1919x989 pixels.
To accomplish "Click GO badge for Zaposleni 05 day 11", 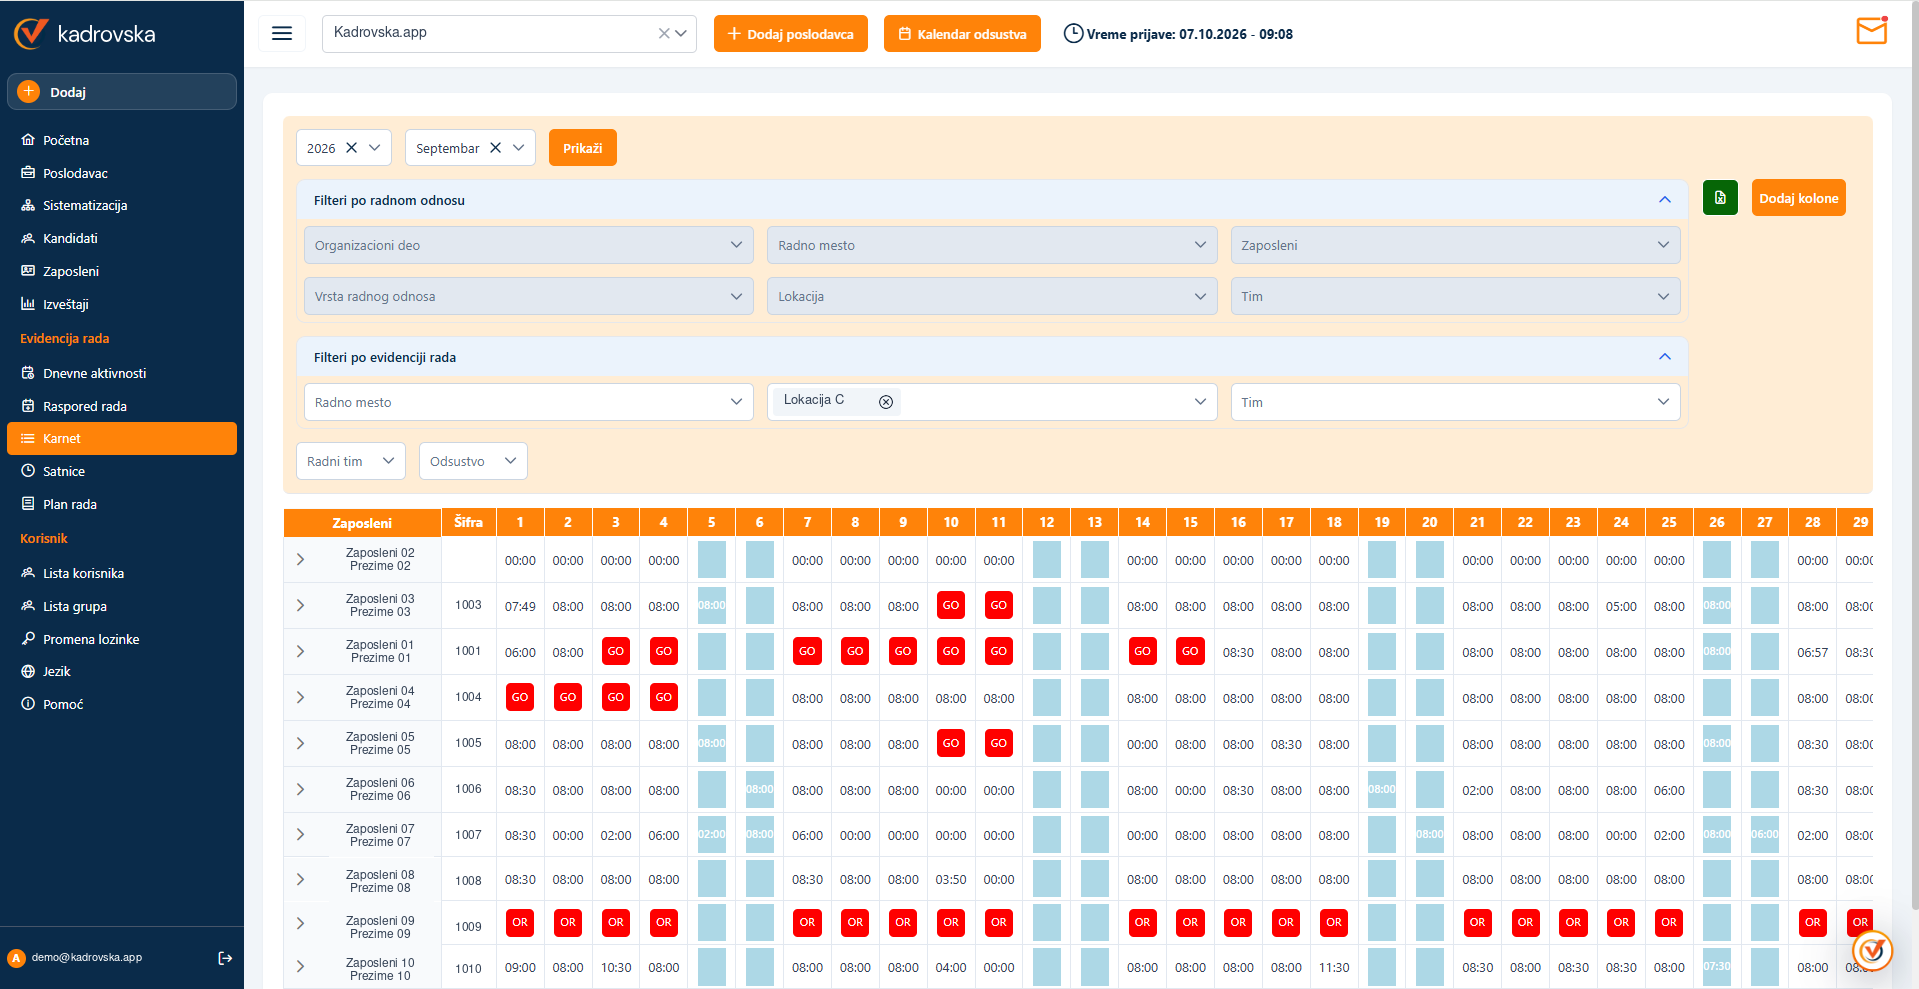I will point(999,743).
